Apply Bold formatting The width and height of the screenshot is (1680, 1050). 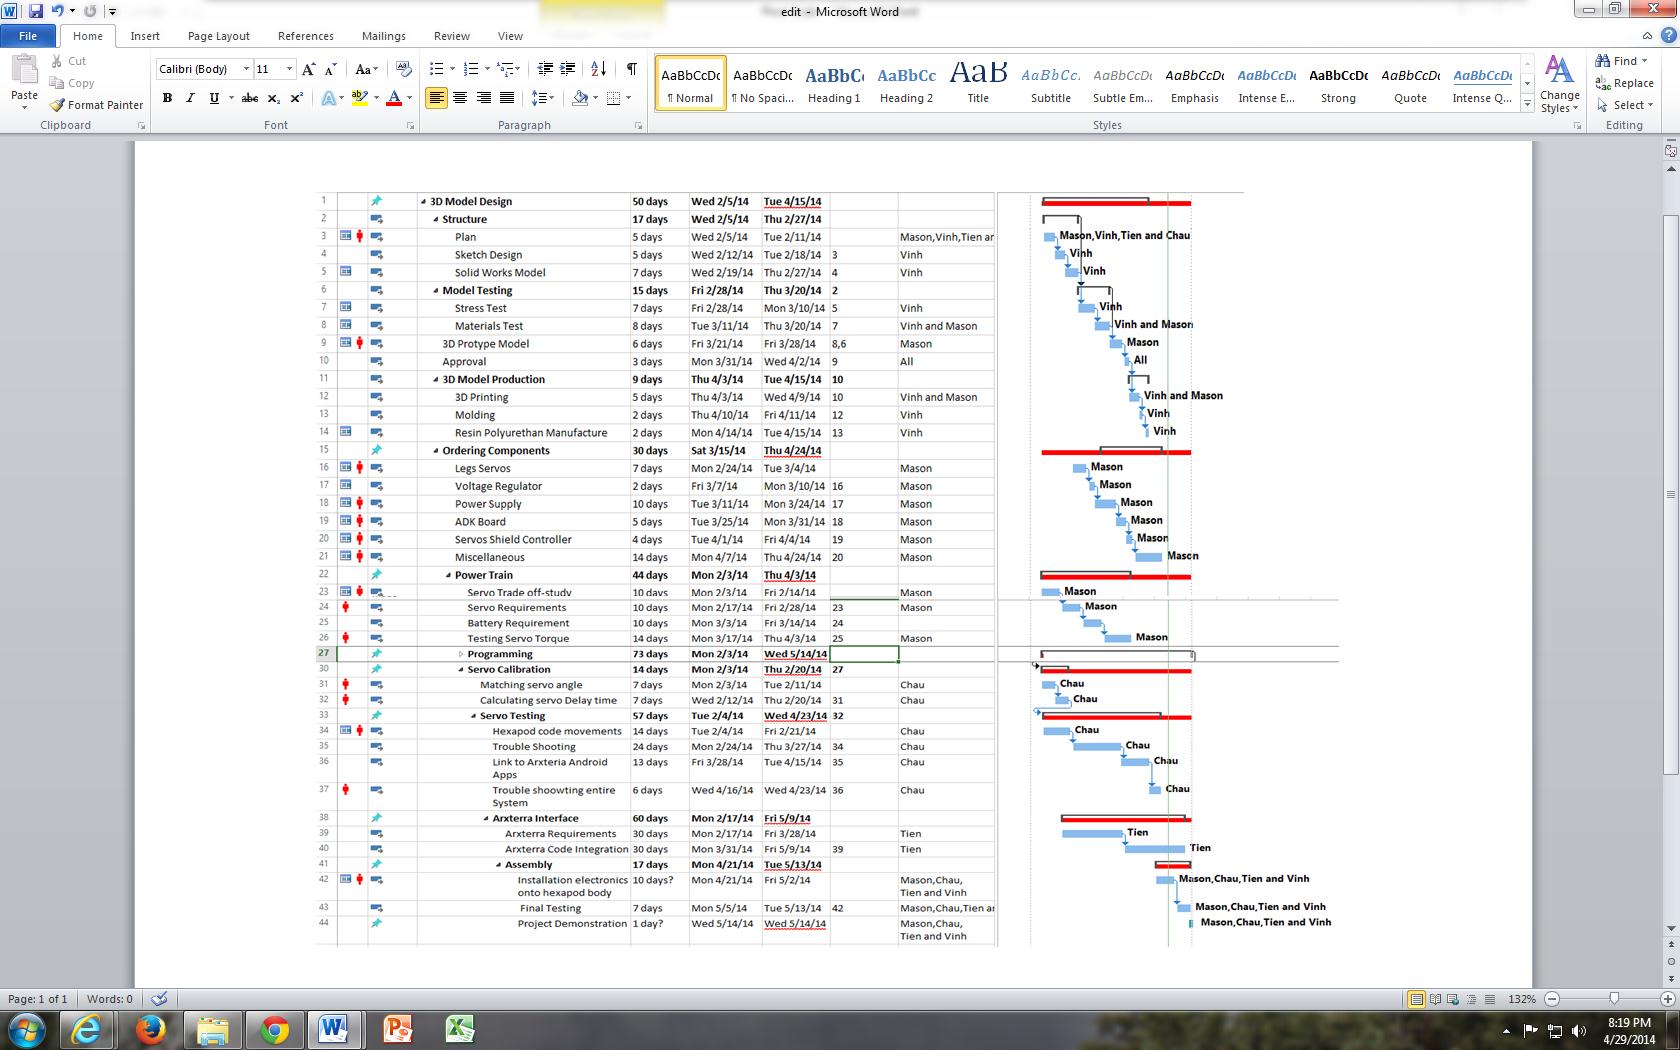(167, 98)
